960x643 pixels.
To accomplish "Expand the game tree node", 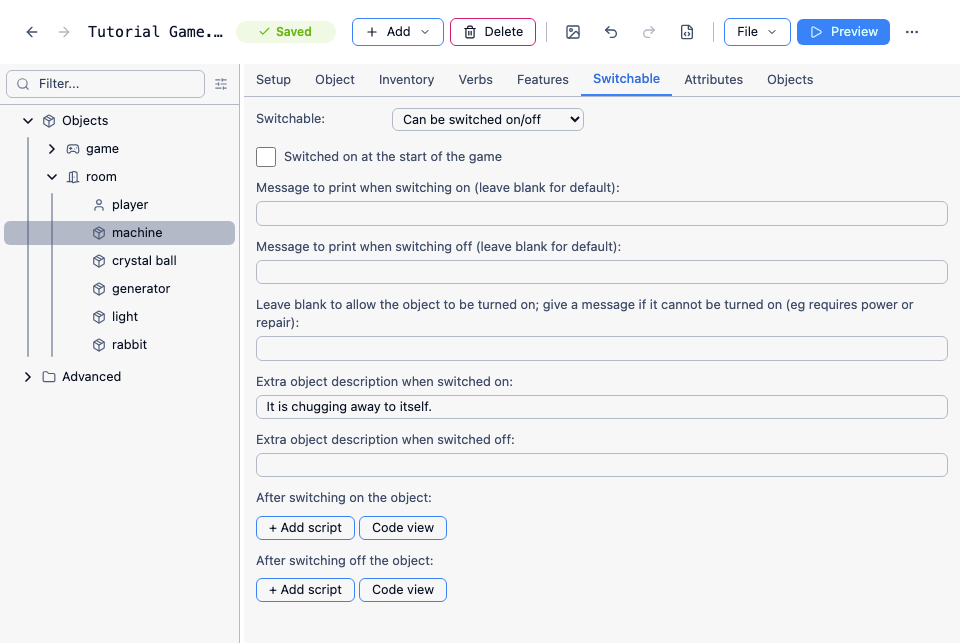I will point(52,149).
